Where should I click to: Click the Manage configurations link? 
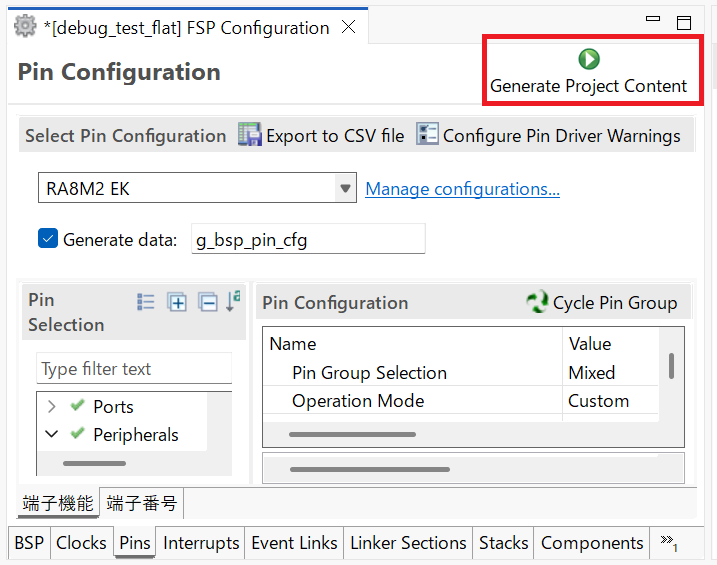click(462, 189)
